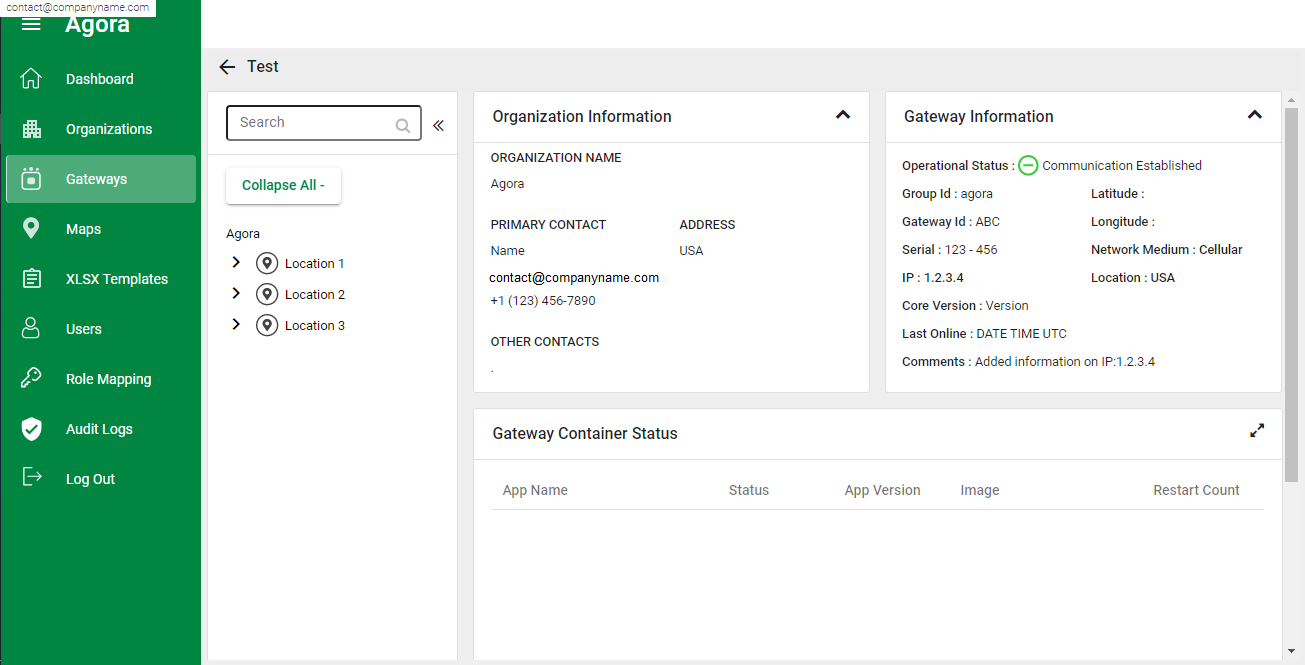Select Log Out in the sidebar

pyautogui.click(x=100, y=479)
